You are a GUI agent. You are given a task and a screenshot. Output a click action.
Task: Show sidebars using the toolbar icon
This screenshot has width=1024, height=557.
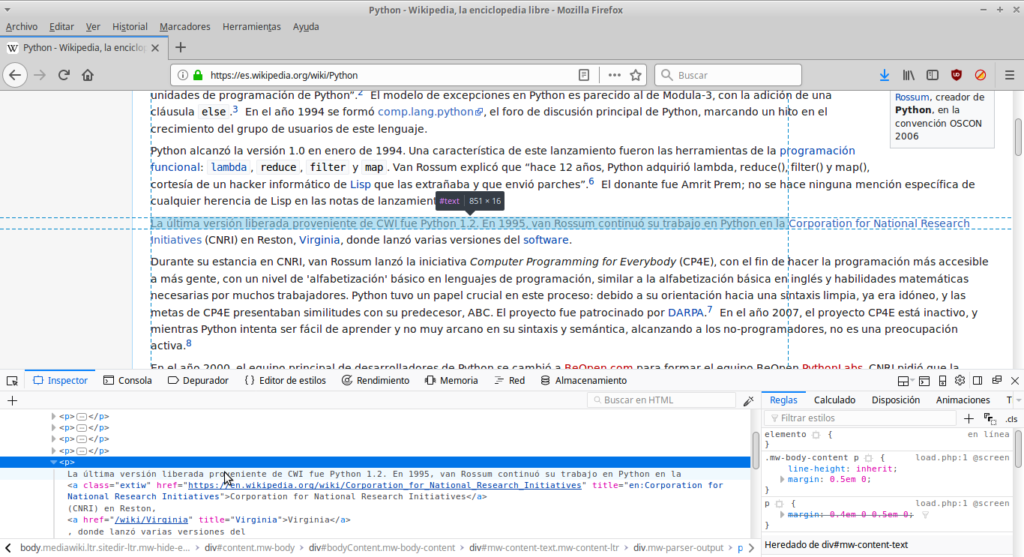point(933,75)
